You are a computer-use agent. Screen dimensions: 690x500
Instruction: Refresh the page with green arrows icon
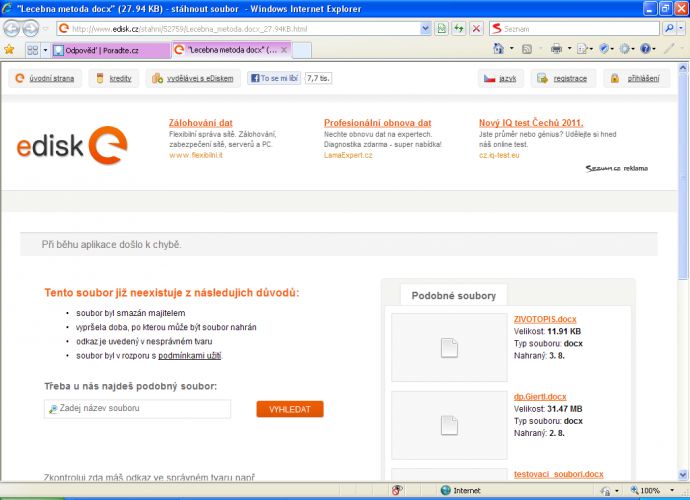[x=459, y=29]
